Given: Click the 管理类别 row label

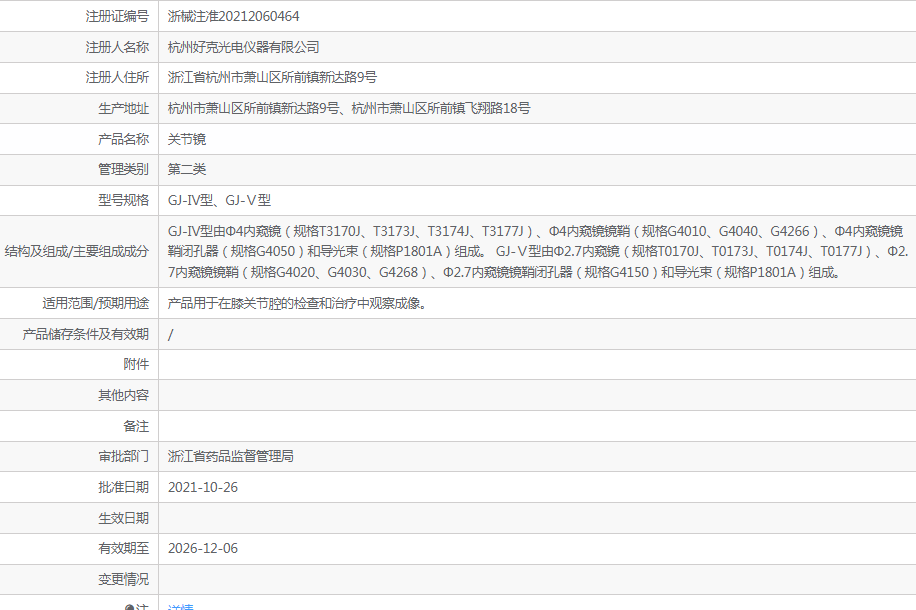Looking at the screenshot, I should pos(123,169).
